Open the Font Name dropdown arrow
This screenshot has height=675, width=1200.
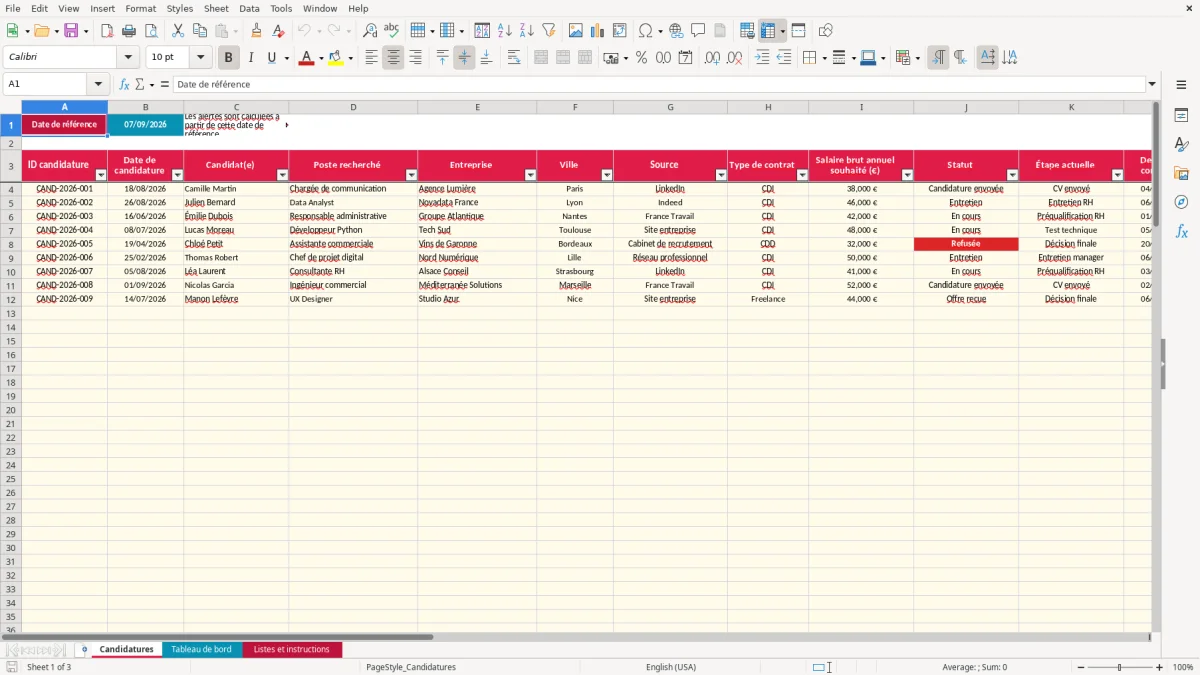pos(128,58)
